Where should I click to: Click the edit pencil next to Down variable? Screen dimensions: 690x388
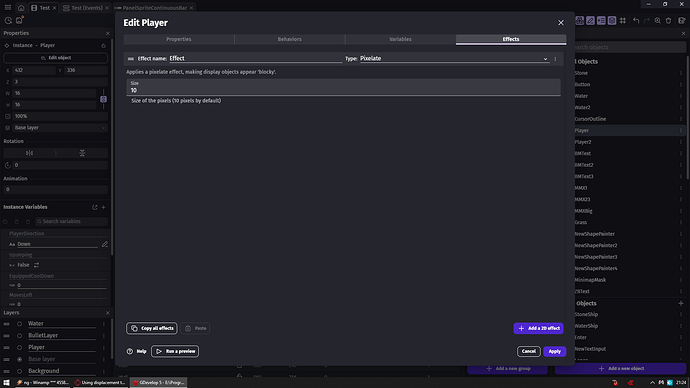105,244
